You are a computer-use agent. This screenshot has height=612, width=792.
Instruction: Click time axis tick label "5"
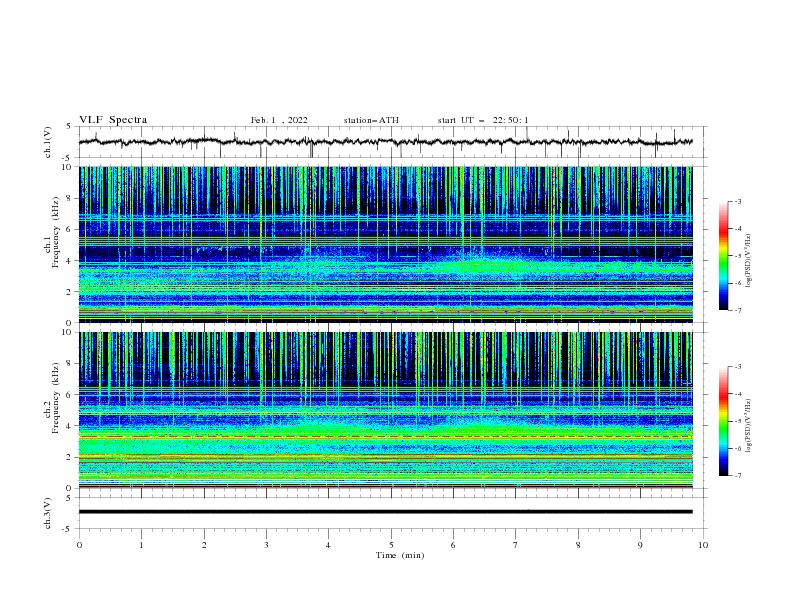391,545
